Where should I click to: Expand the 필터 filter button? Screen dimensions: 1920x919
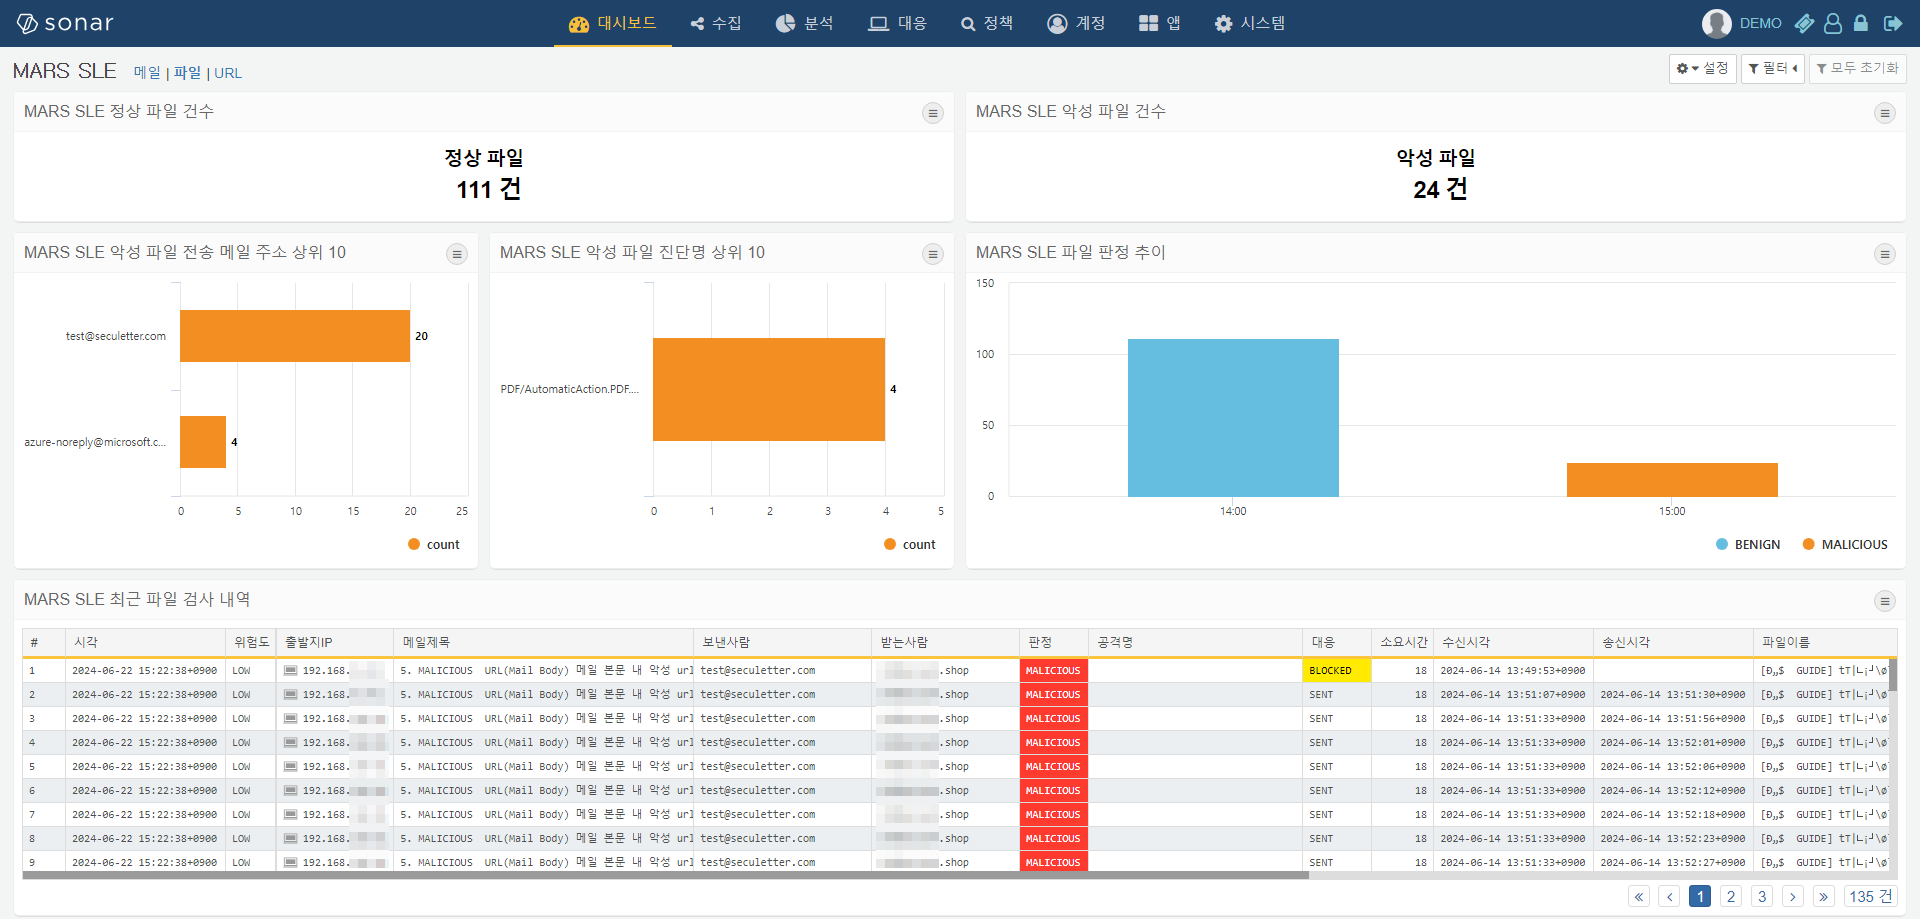1773,69
